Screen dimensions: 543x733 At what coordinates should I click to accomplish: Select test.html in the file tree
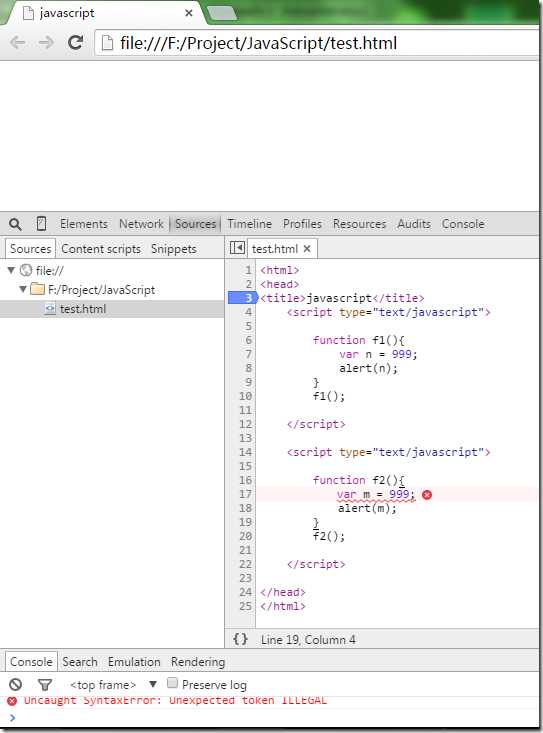[112, 309]
